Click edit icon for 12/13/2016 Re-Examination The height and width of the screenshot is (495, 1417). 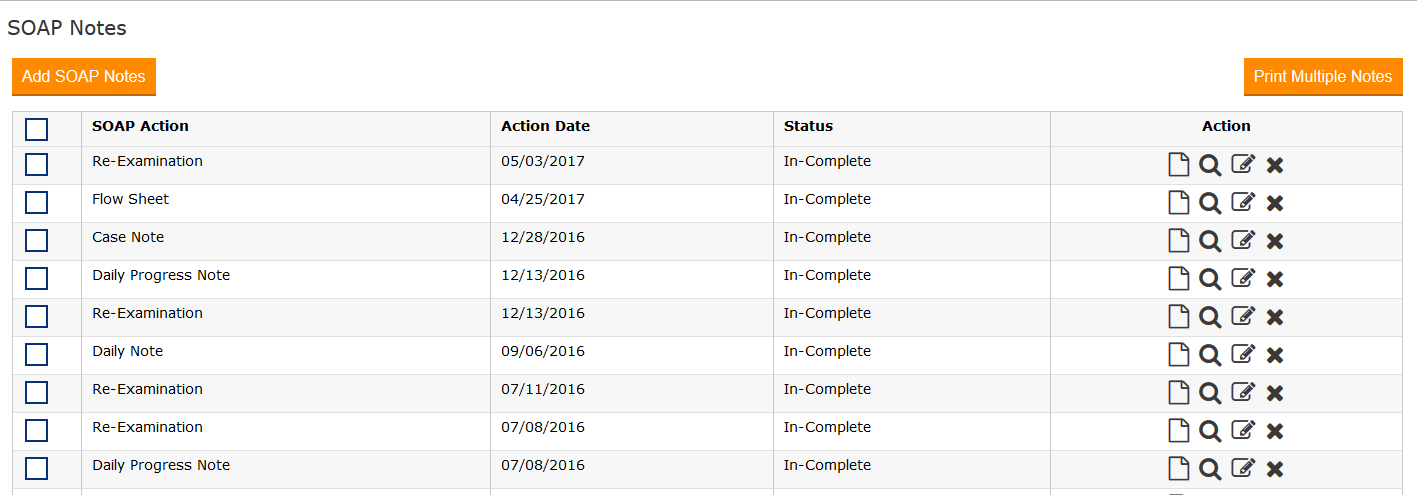click(x=1243, y=317)
